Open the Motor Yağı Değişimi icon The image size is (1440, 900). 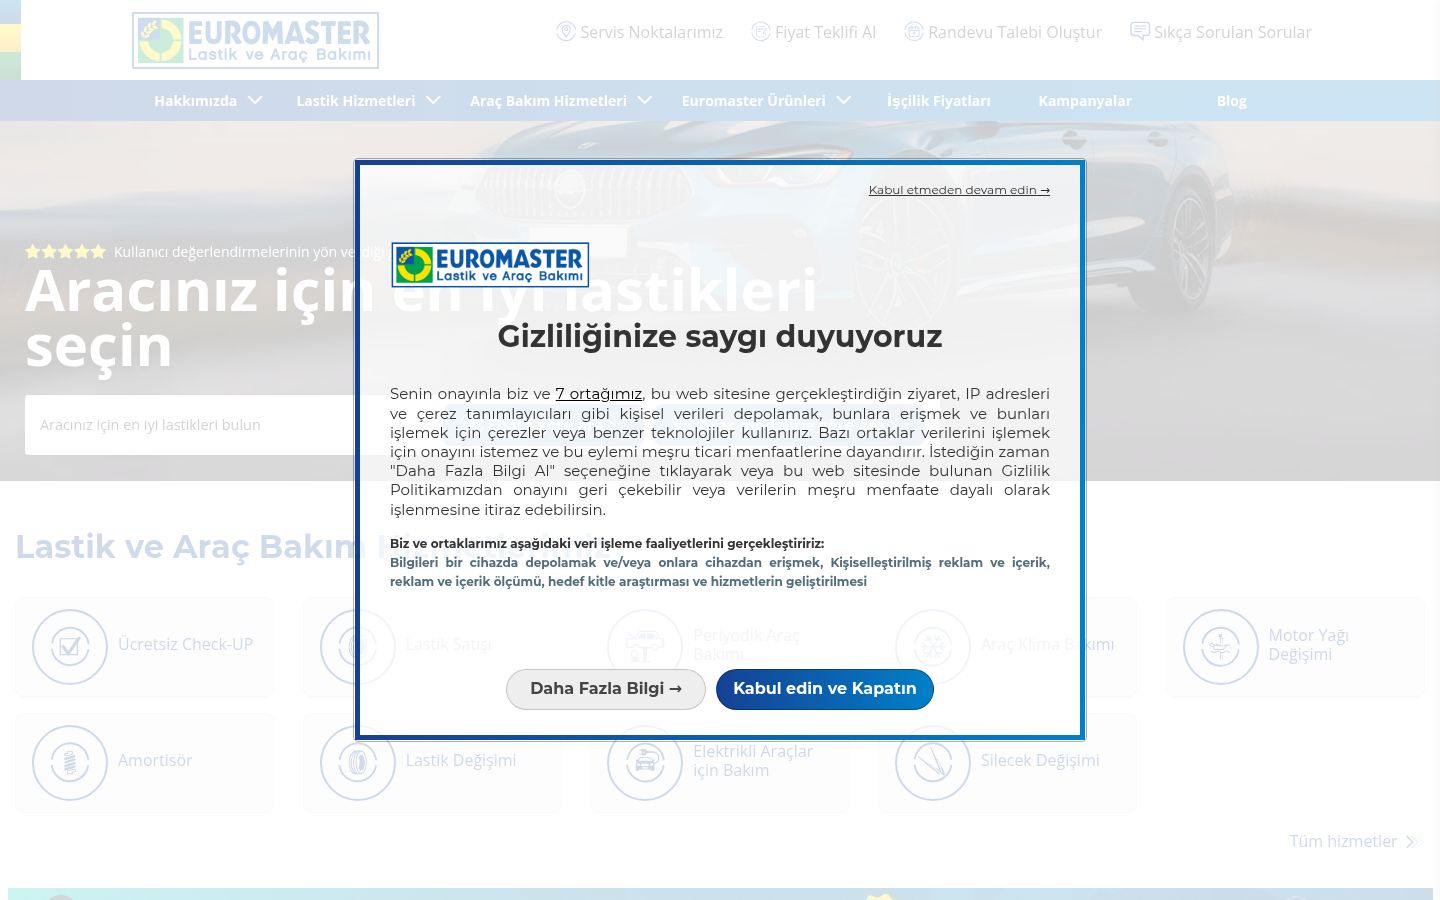(x=1221, y=647)
